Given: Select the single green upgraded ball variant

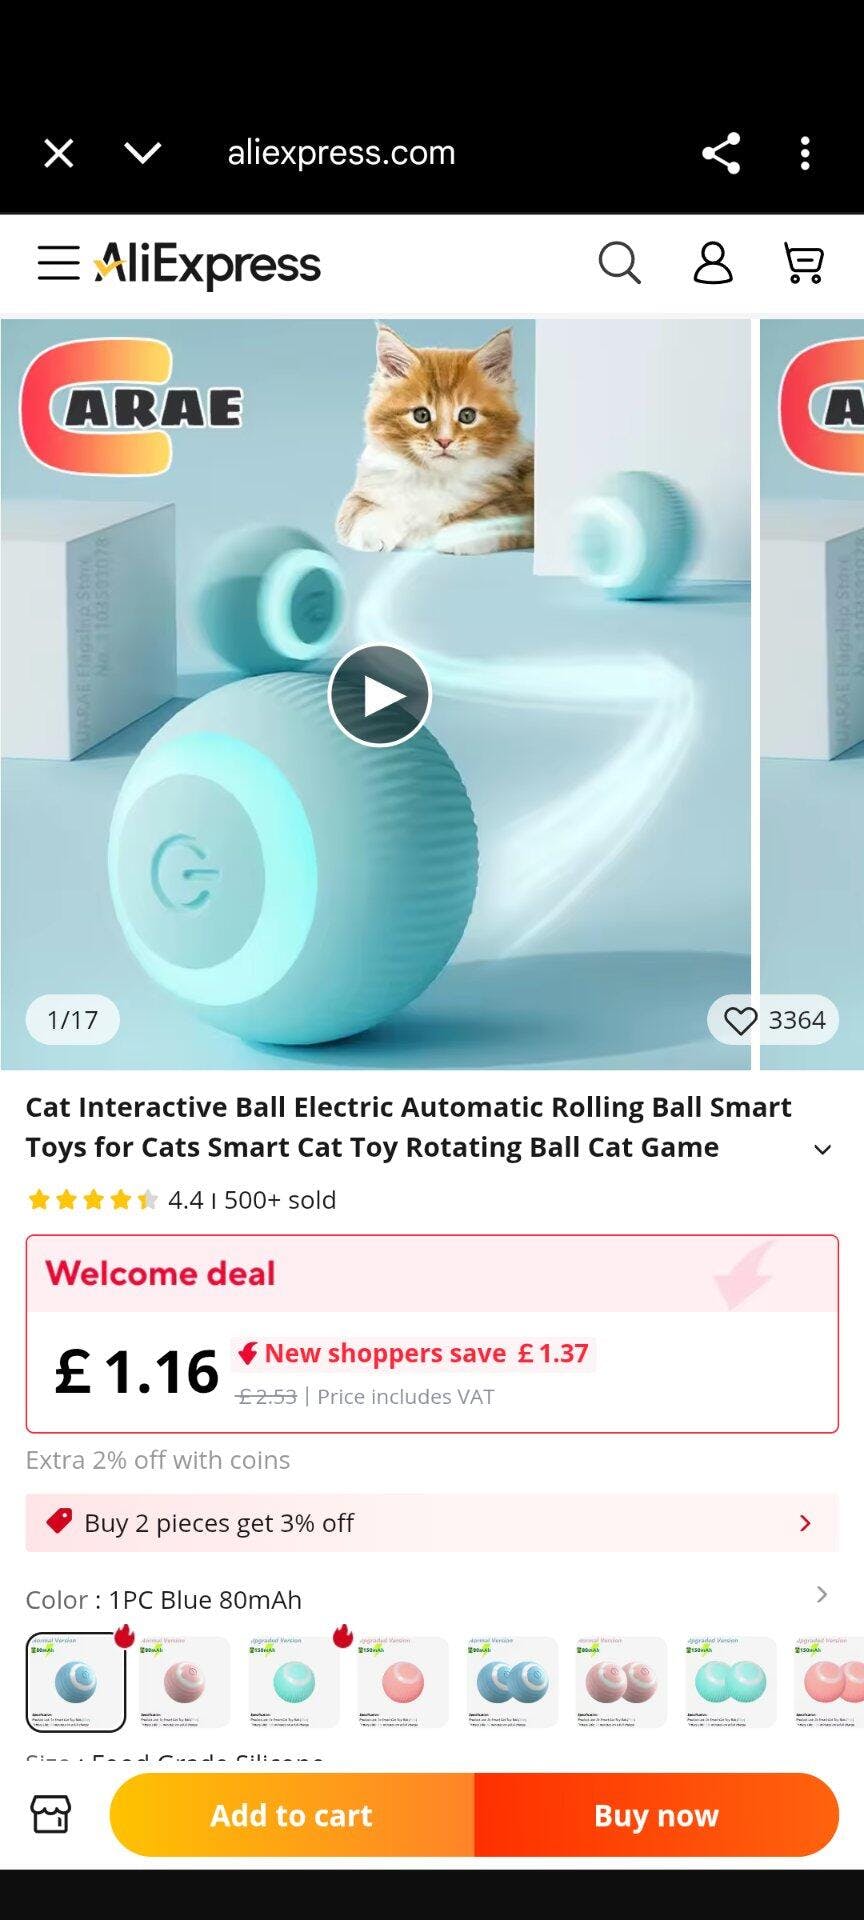Looking at the screenshot, I should click(294, 1682).
